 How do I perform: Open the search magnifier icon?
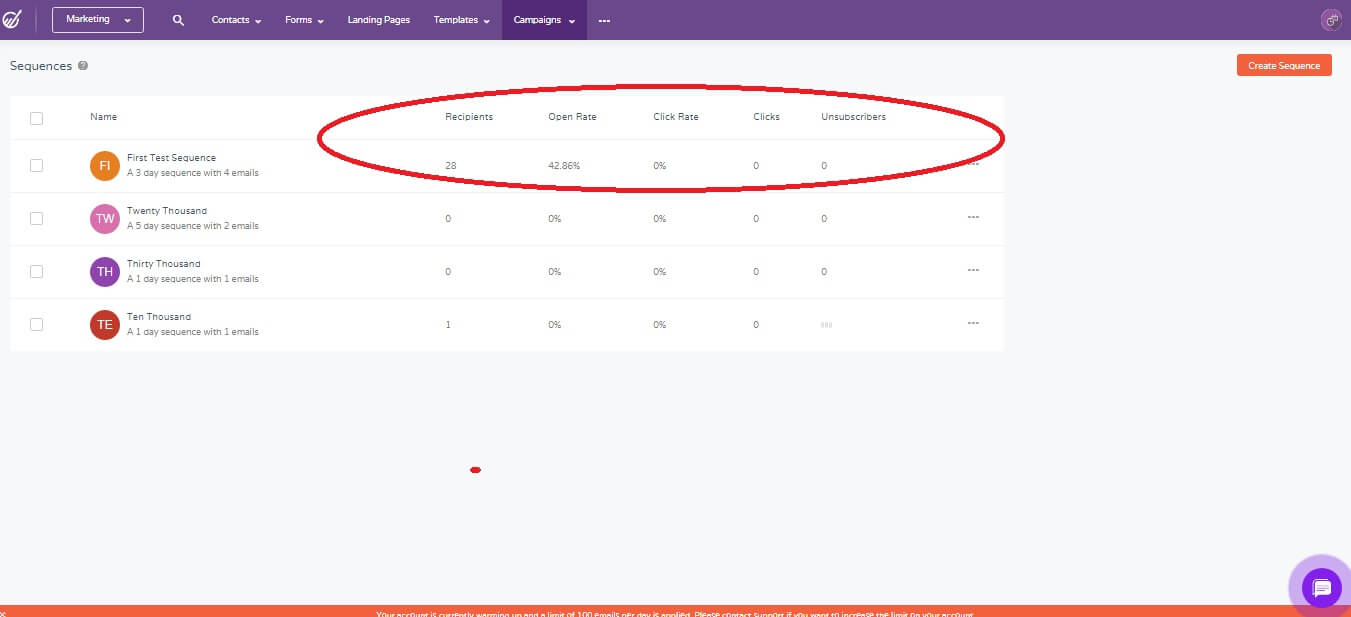coord(178,20)
